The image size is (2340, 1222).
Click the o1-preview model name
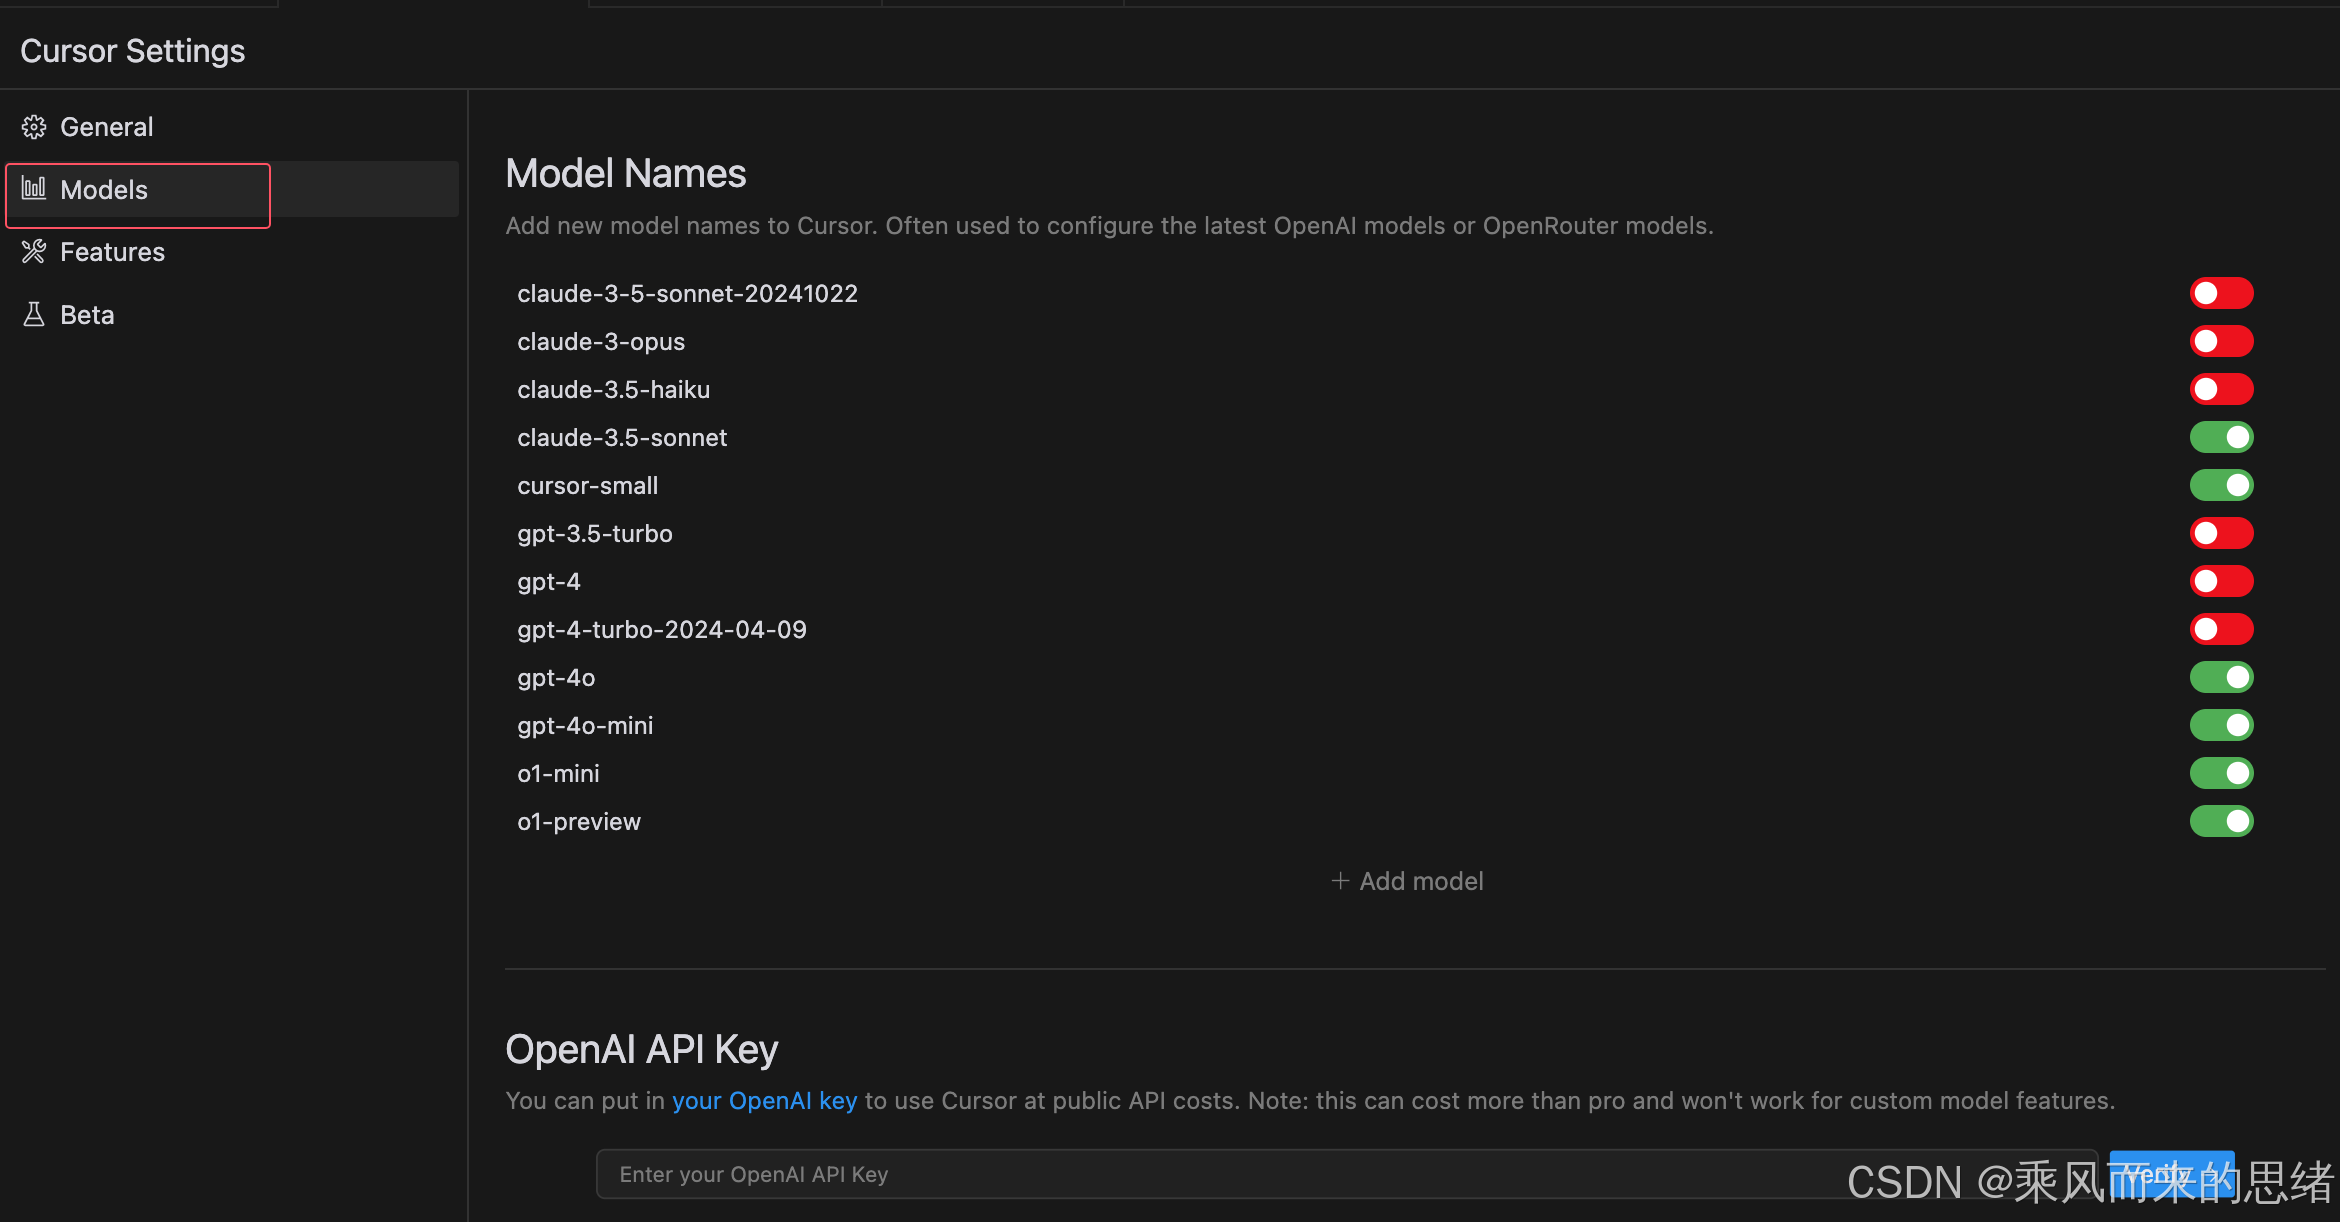pos(578,821)
